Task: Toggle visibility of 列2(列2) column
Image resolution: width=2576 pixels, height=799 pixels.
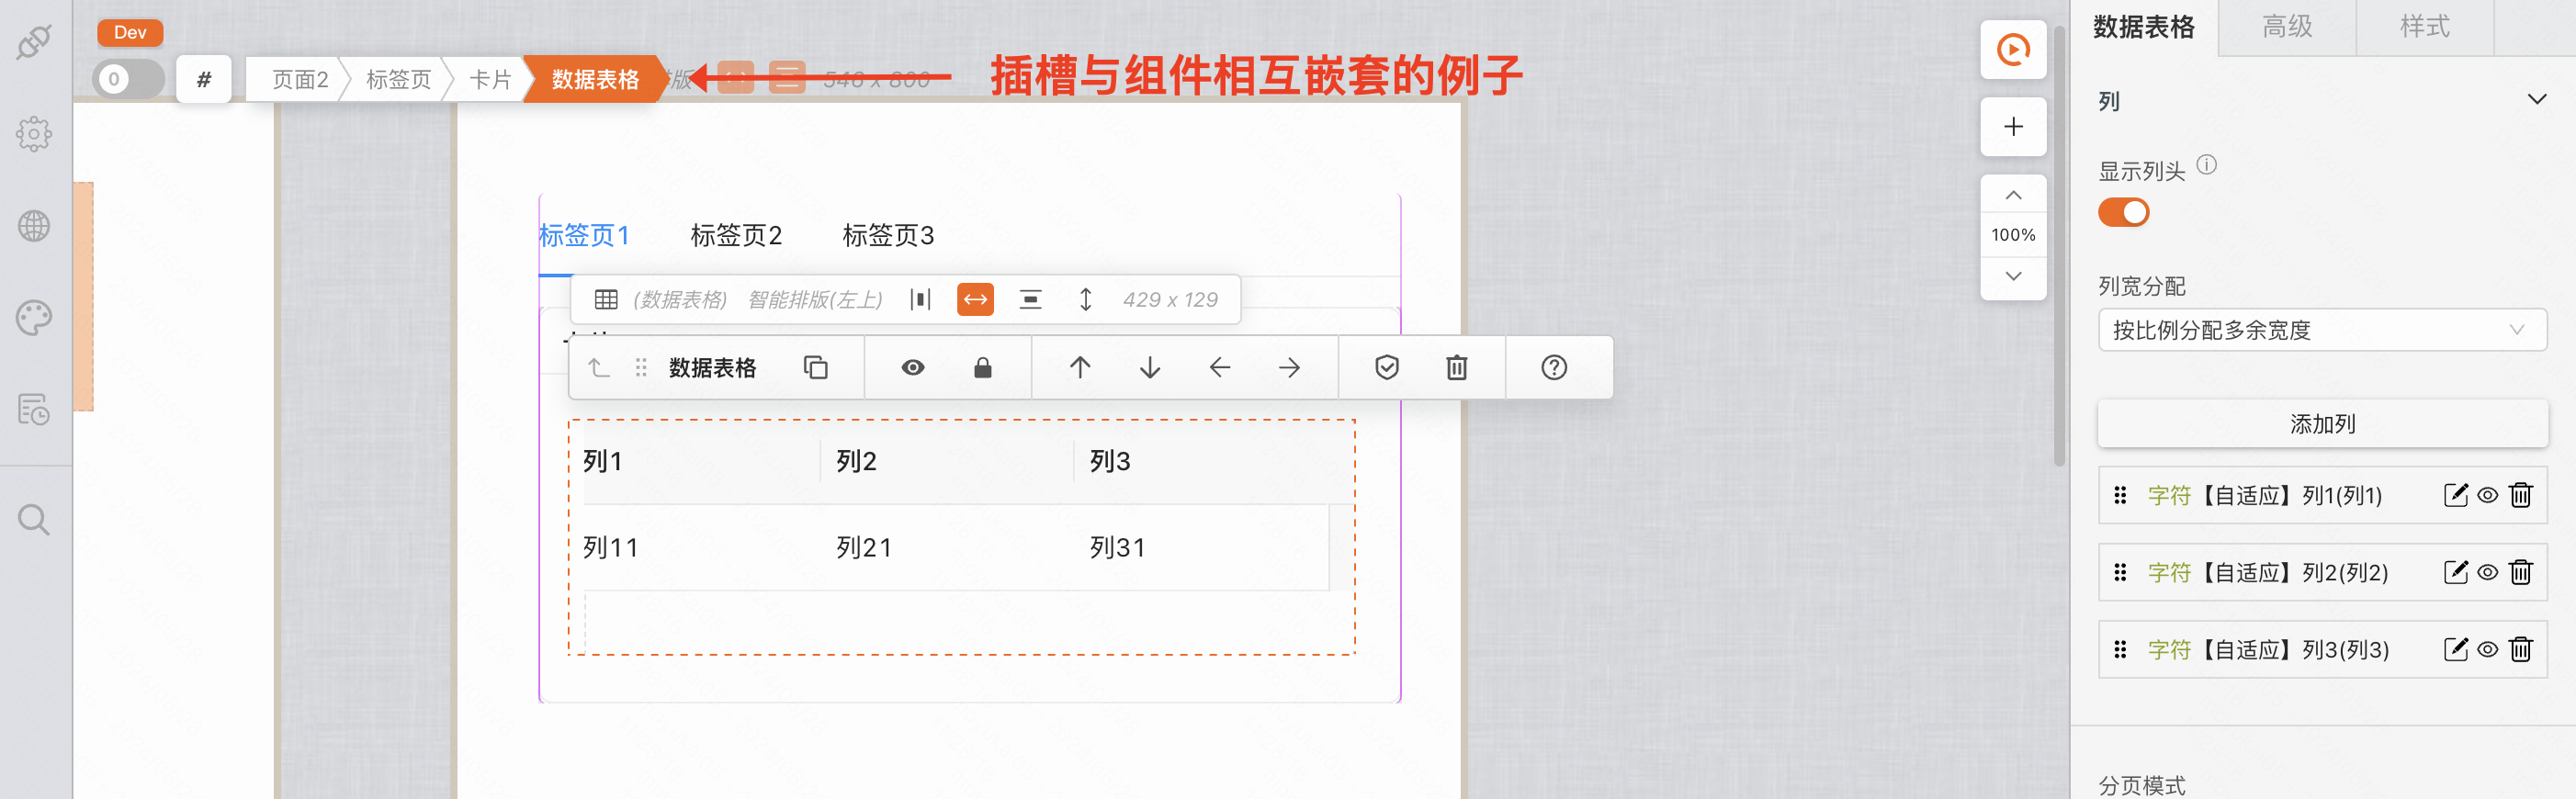Action: 2487,572
